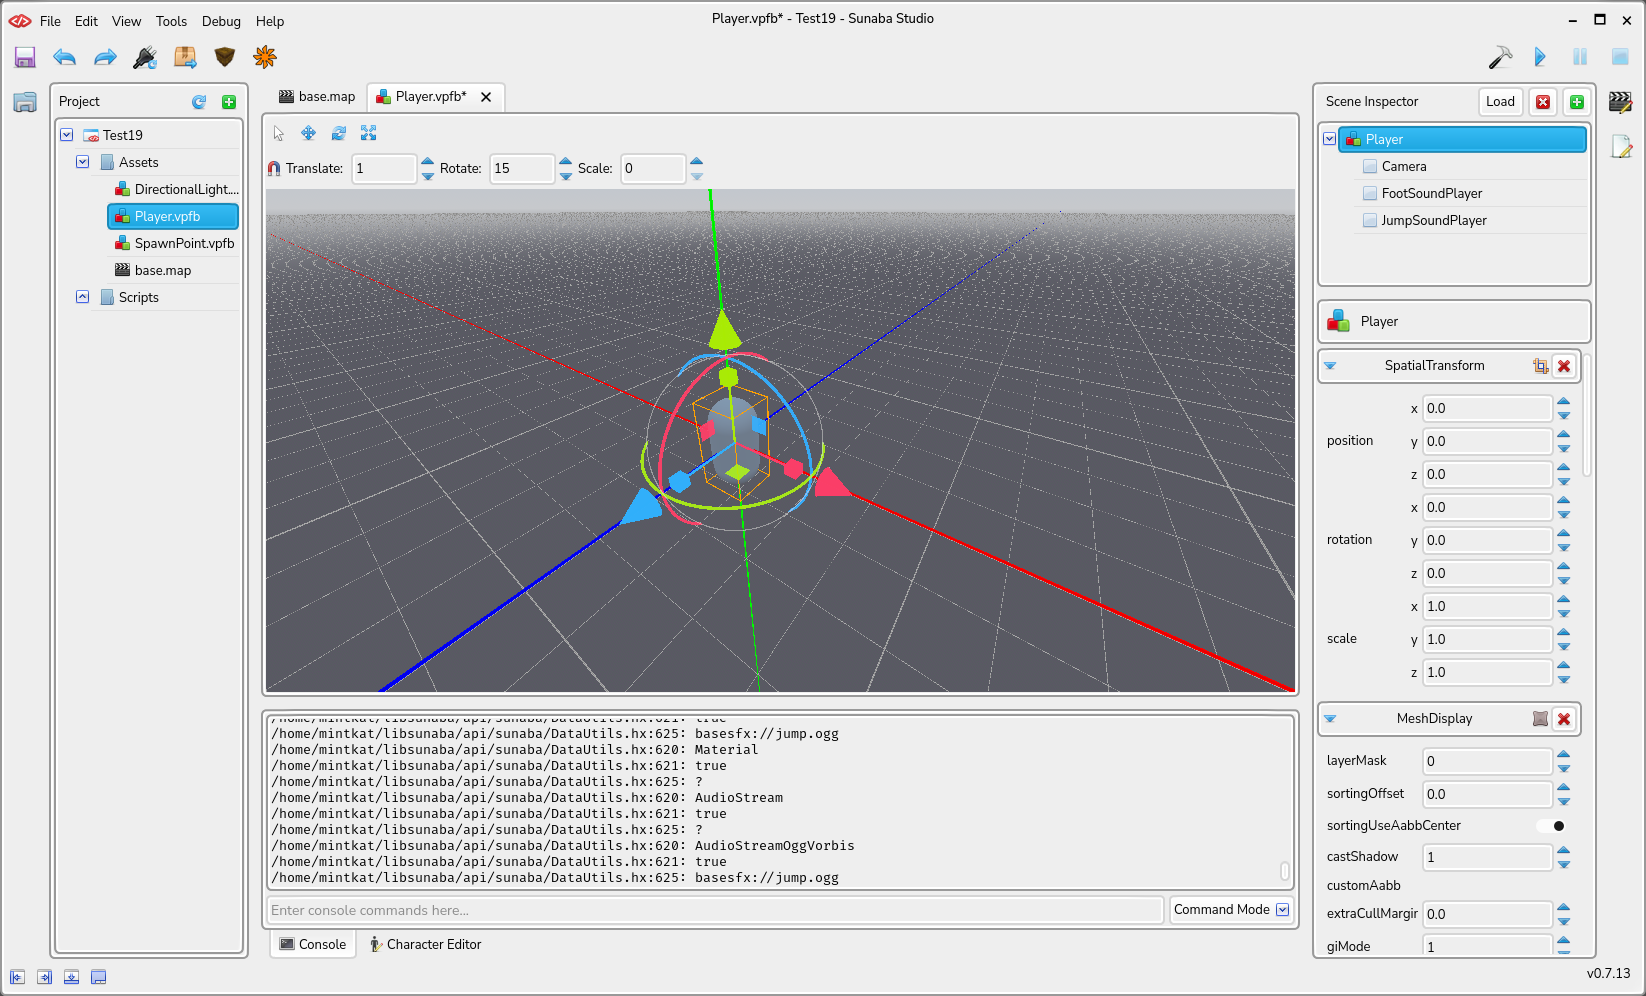The image size is (1646, 996).
Task: Expand the Scripts folder
Action: 83,297
